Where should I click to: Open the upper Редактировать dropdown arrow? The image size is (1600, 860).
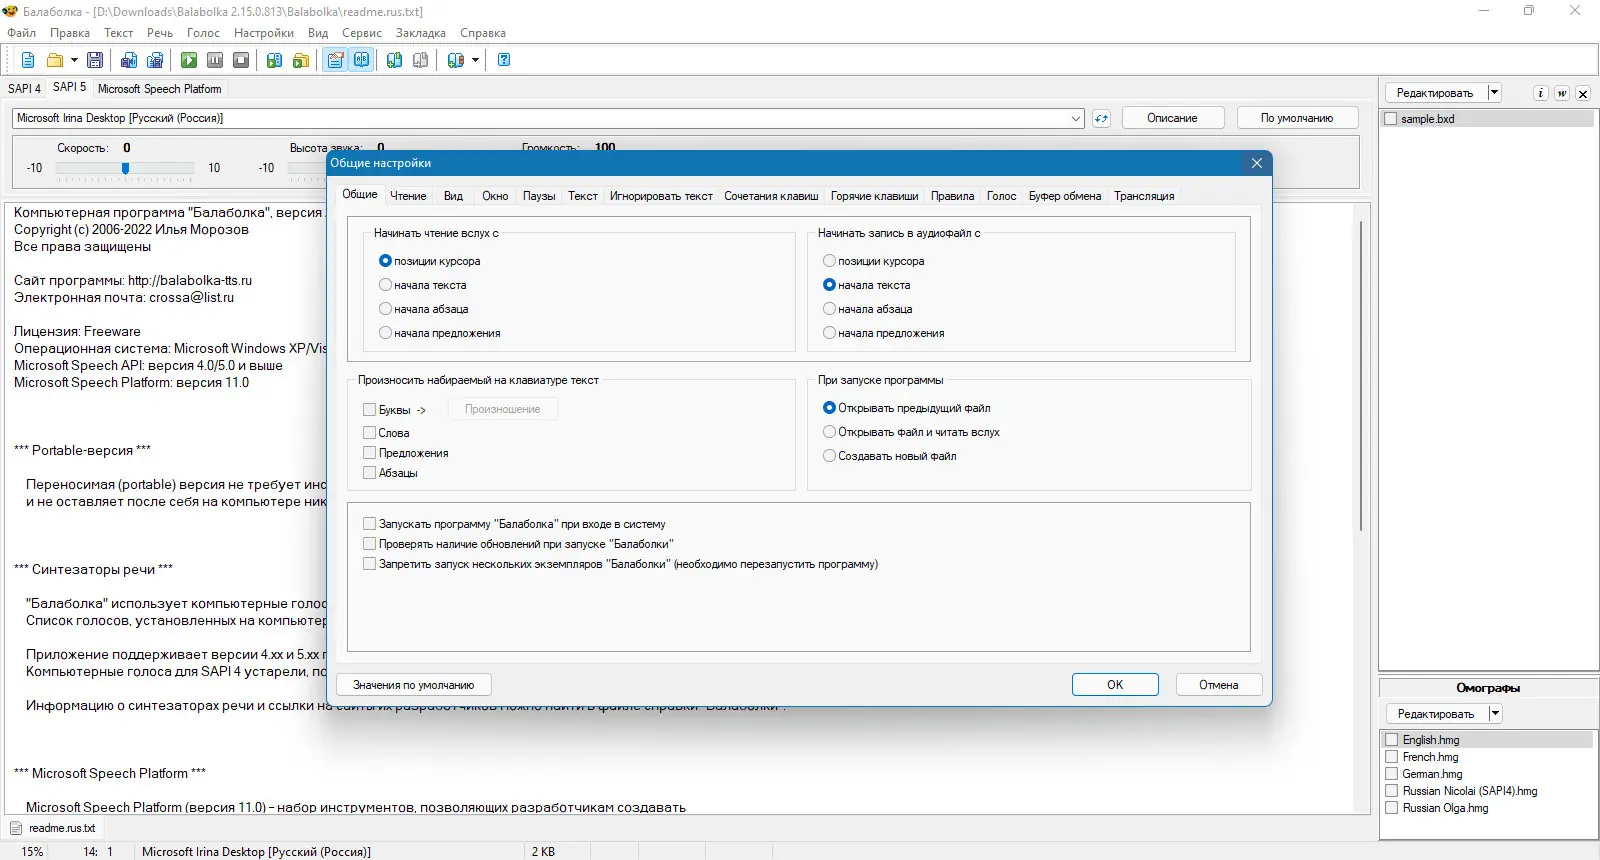[1495, 93]
